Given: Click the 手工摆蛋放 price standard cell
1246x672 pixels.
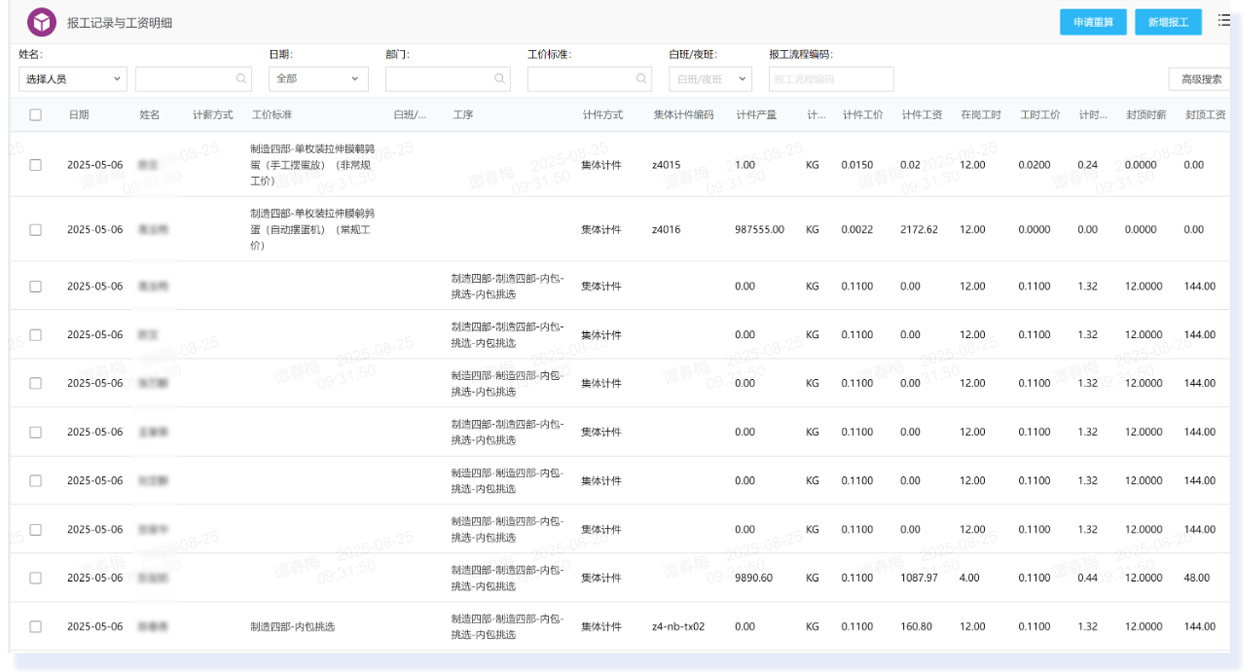Looking at the screenshot, I should pyautogui.click(x=312, y=165).
